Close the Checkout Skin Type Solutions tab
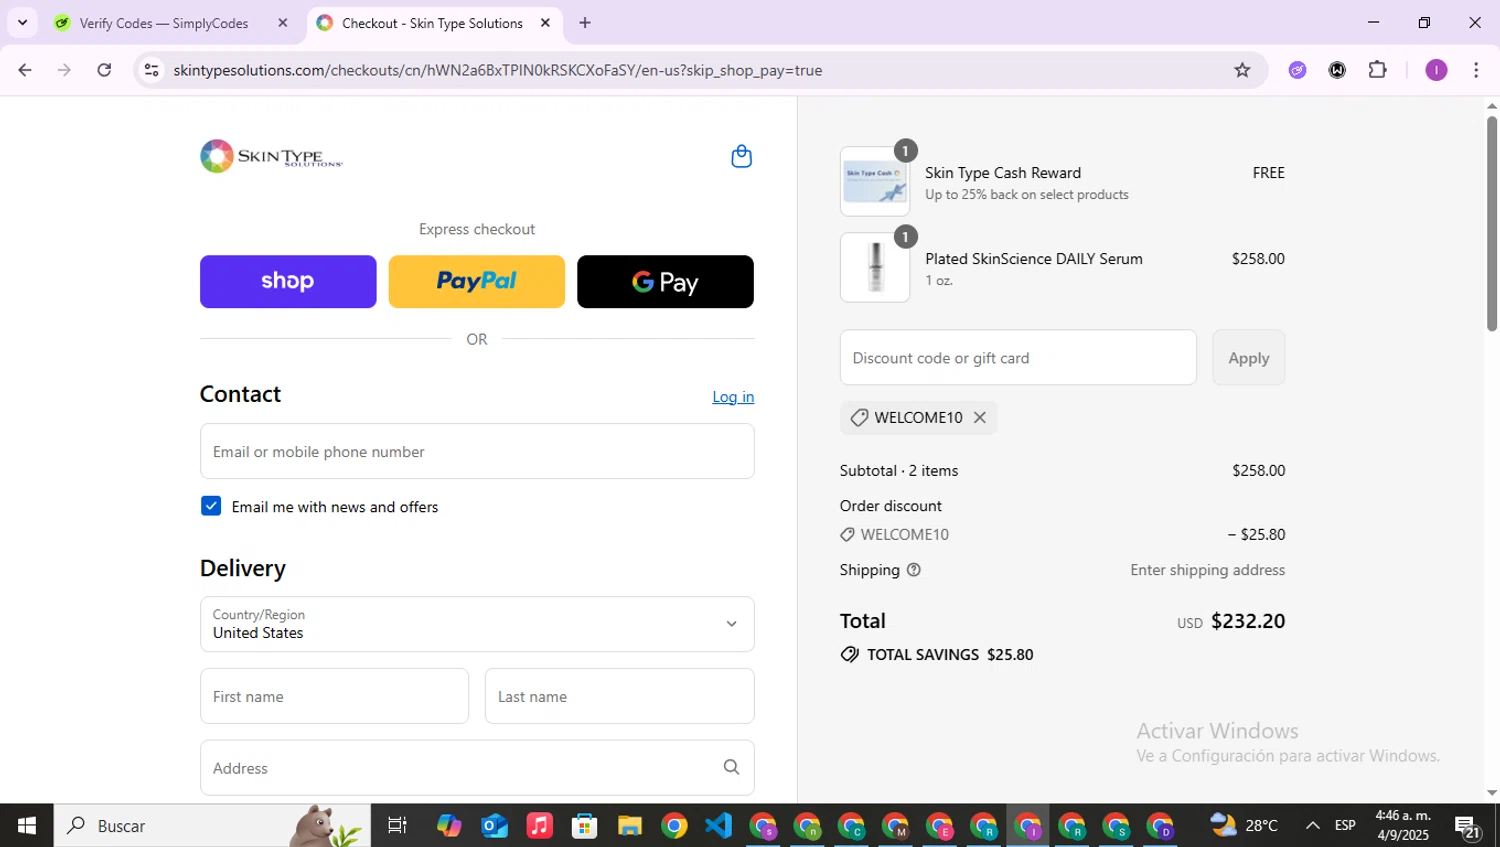This screenshot has height=847, width=1500. pos(545,23)
